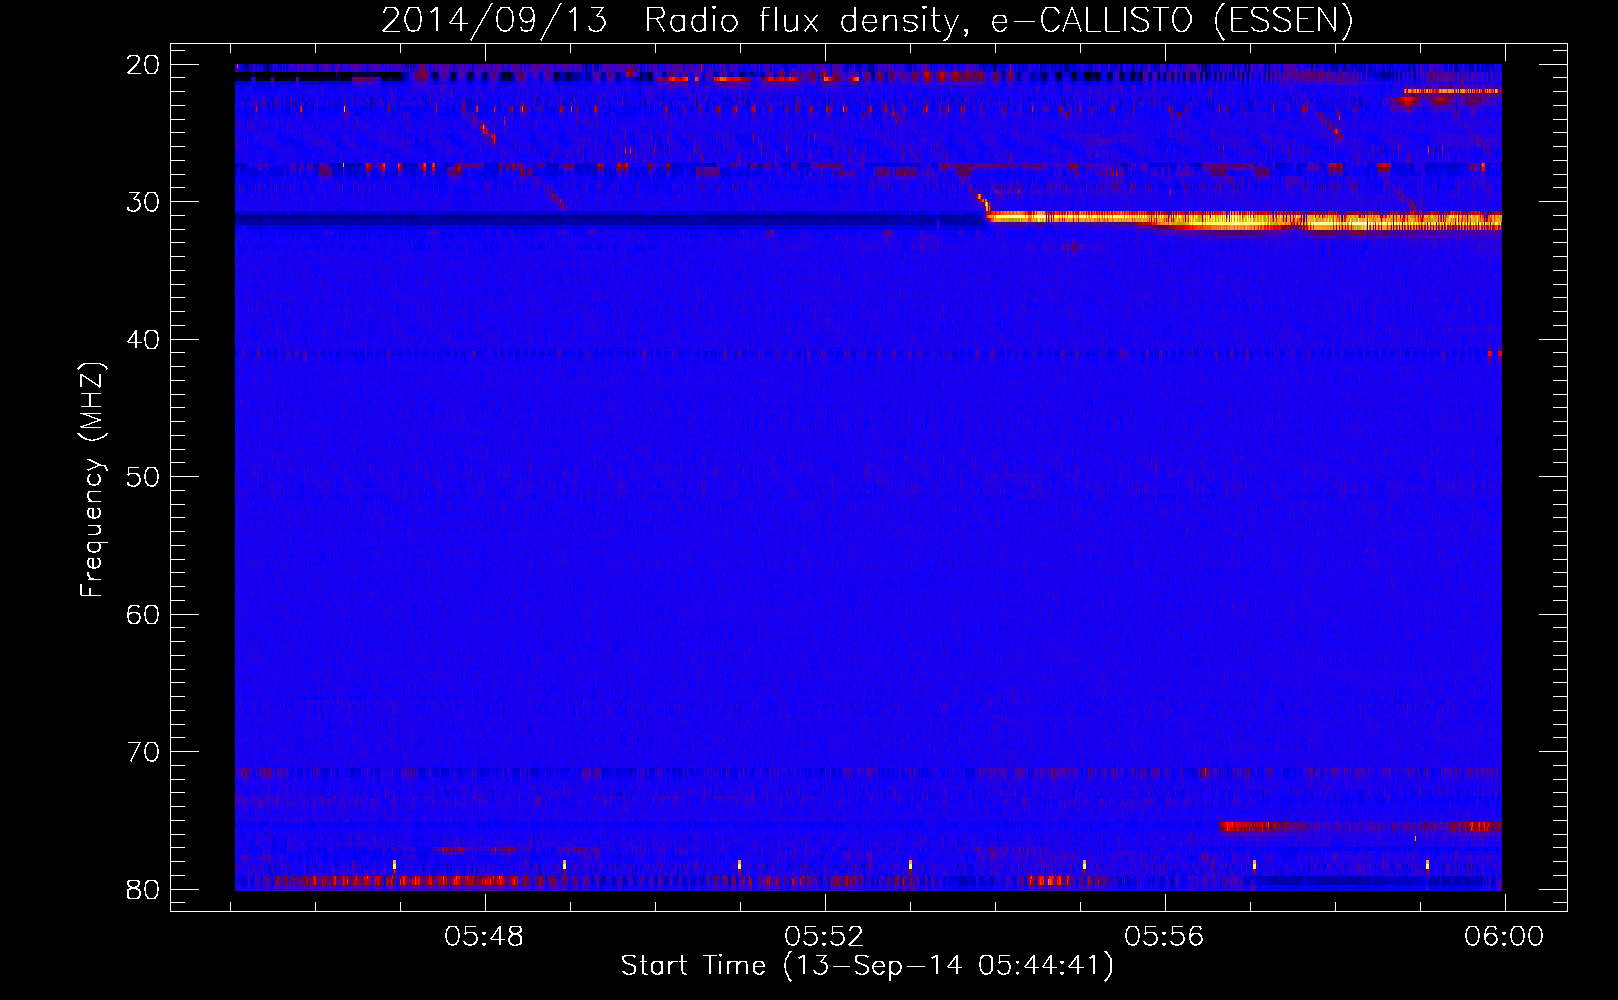Viewport: 1618px width, 1000px height.
Task: Click the '05:52' time tick label
Action: pos(824,937)
